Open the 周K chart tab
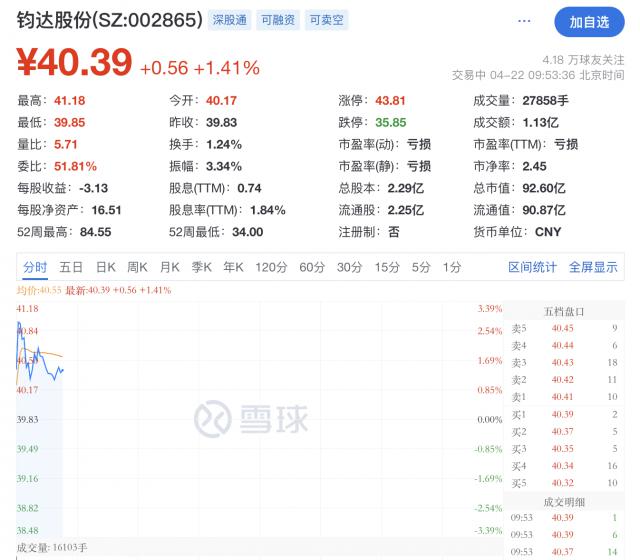 [137, 267]
